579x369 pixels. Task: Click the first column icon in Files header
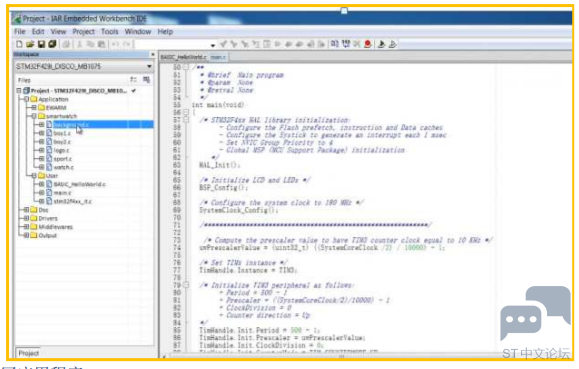point(133,79)
